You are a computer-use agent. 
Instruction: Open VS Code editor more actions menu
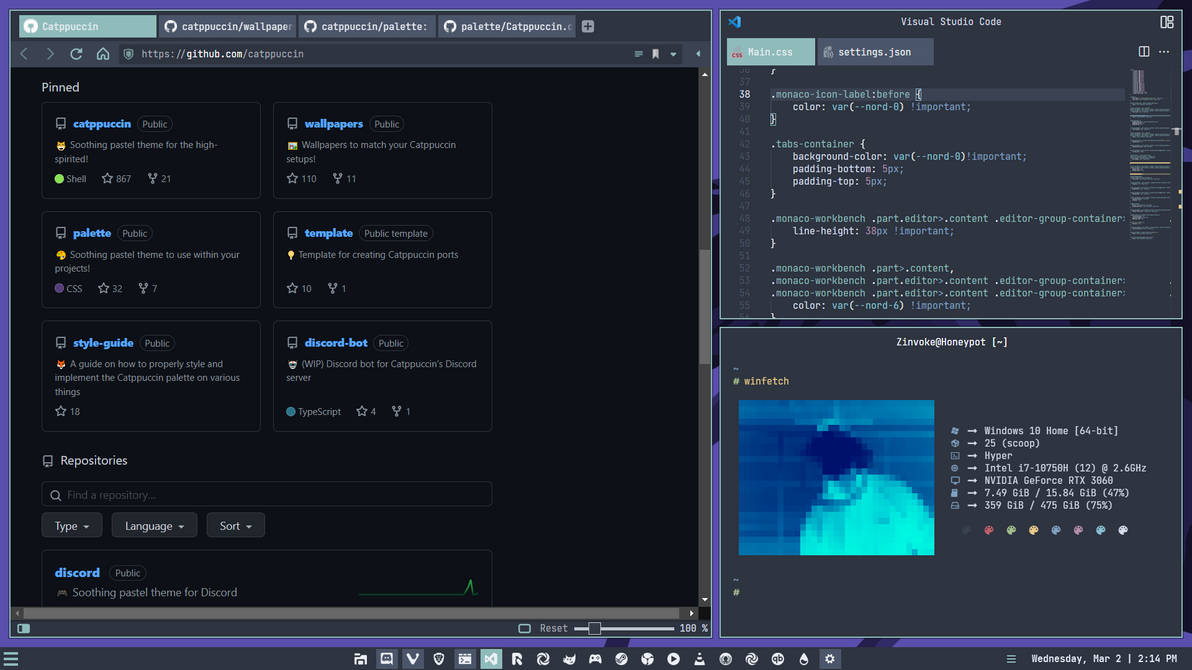[1164, 52]
